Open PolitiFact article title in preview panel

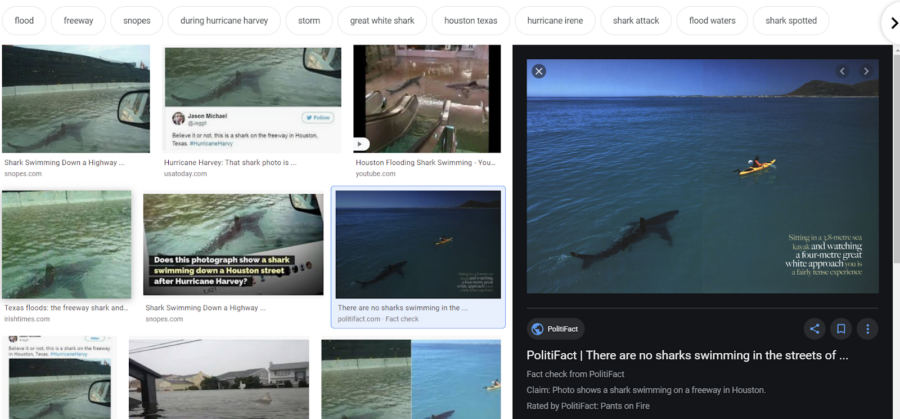687,355
